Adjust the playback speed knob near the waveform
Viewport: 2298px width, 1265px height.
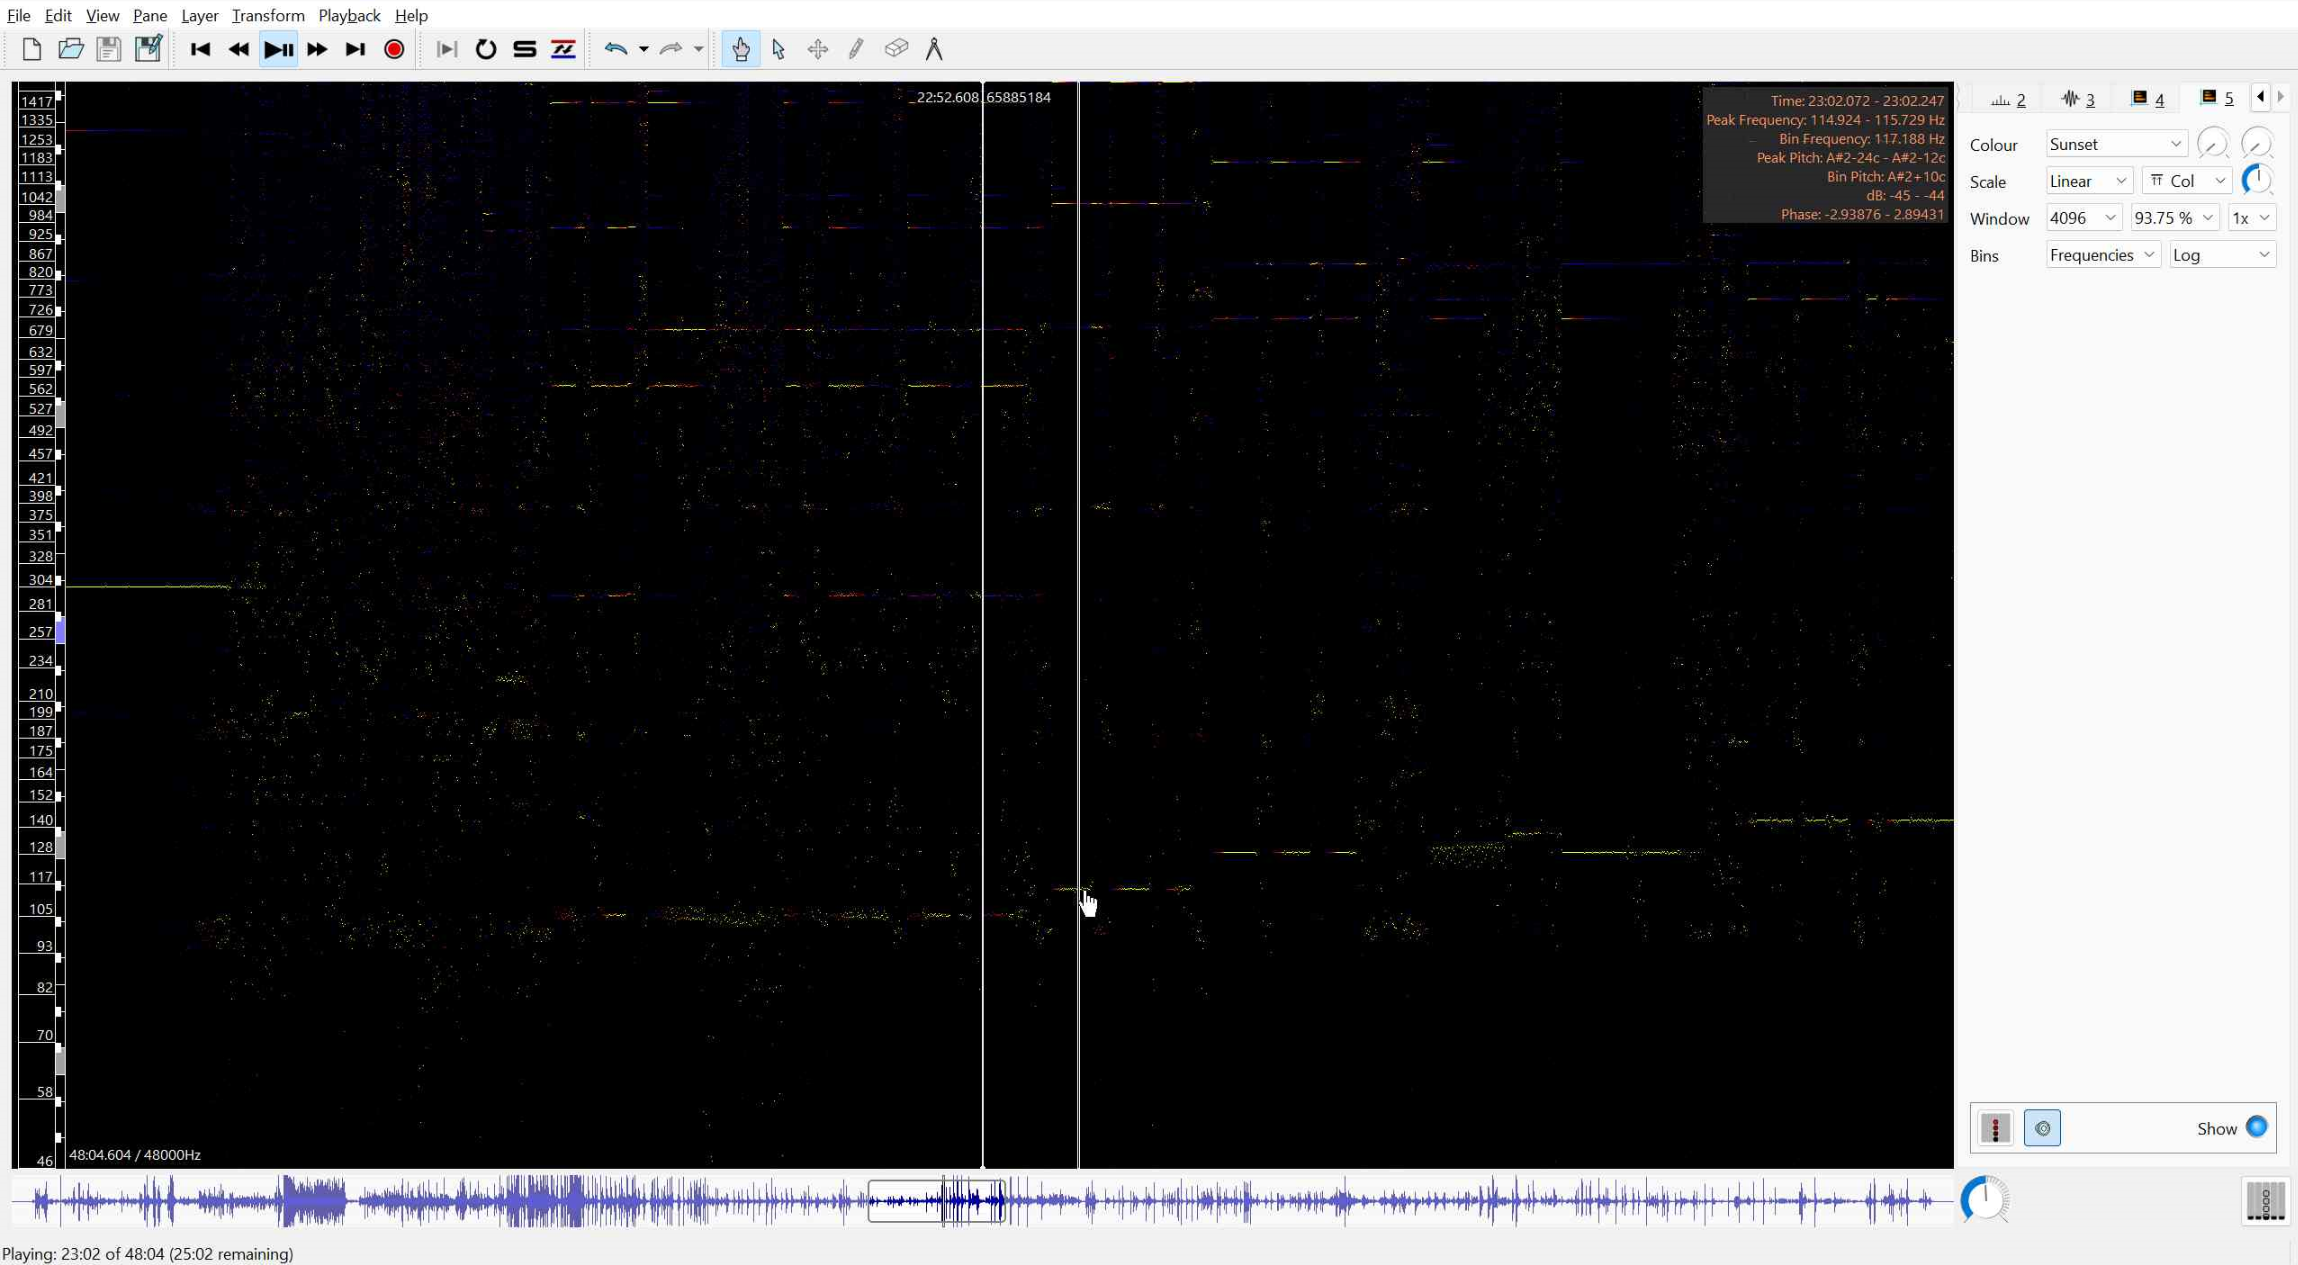[x=1985, y=1199]
